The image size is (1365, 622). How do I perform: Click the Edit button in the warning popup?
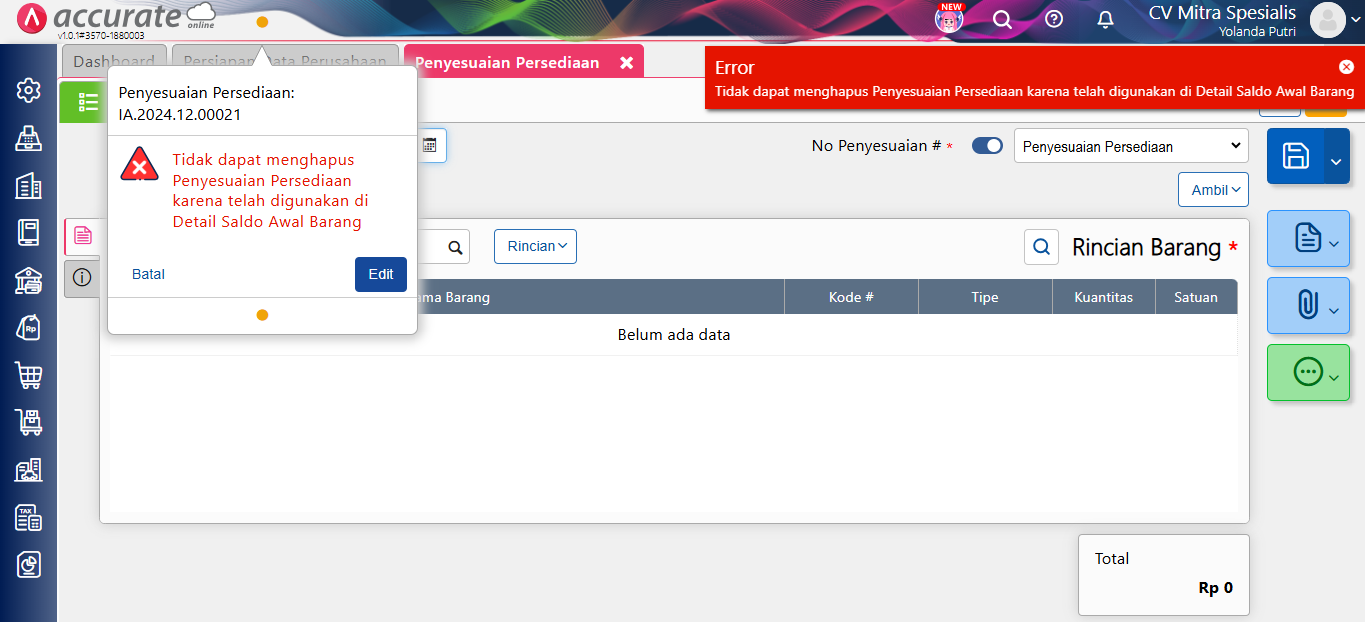coord(381,274)
